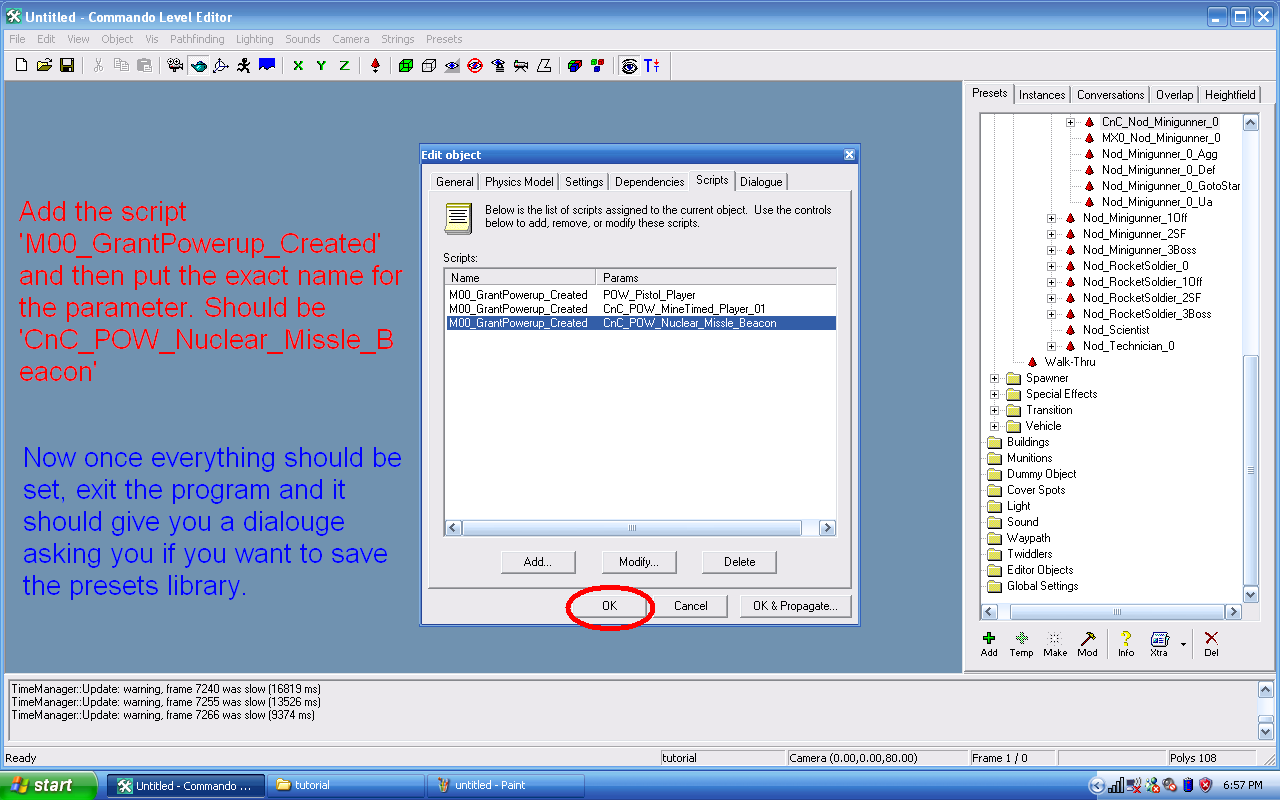
Task: Select the running character mode icon
Action: (243, 66)
